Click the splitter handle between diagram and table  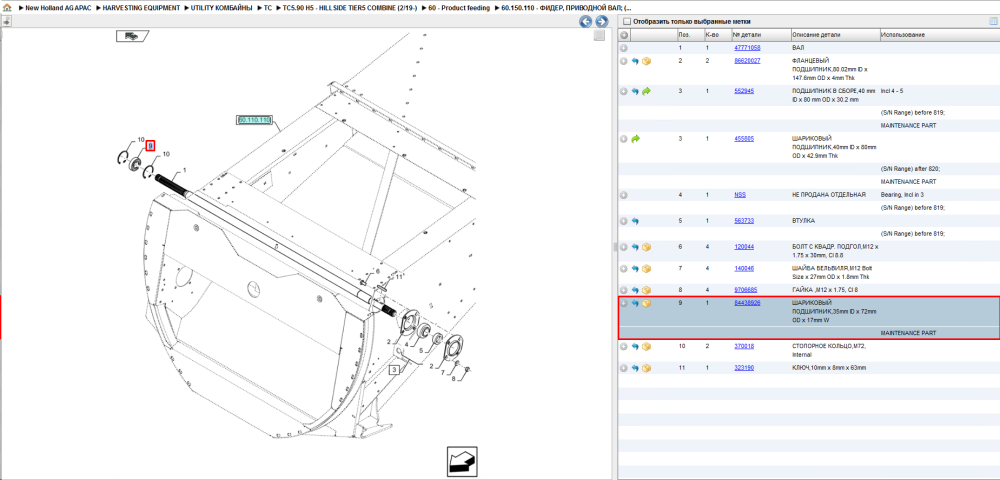pyautogui.click(x=615, y=247)
